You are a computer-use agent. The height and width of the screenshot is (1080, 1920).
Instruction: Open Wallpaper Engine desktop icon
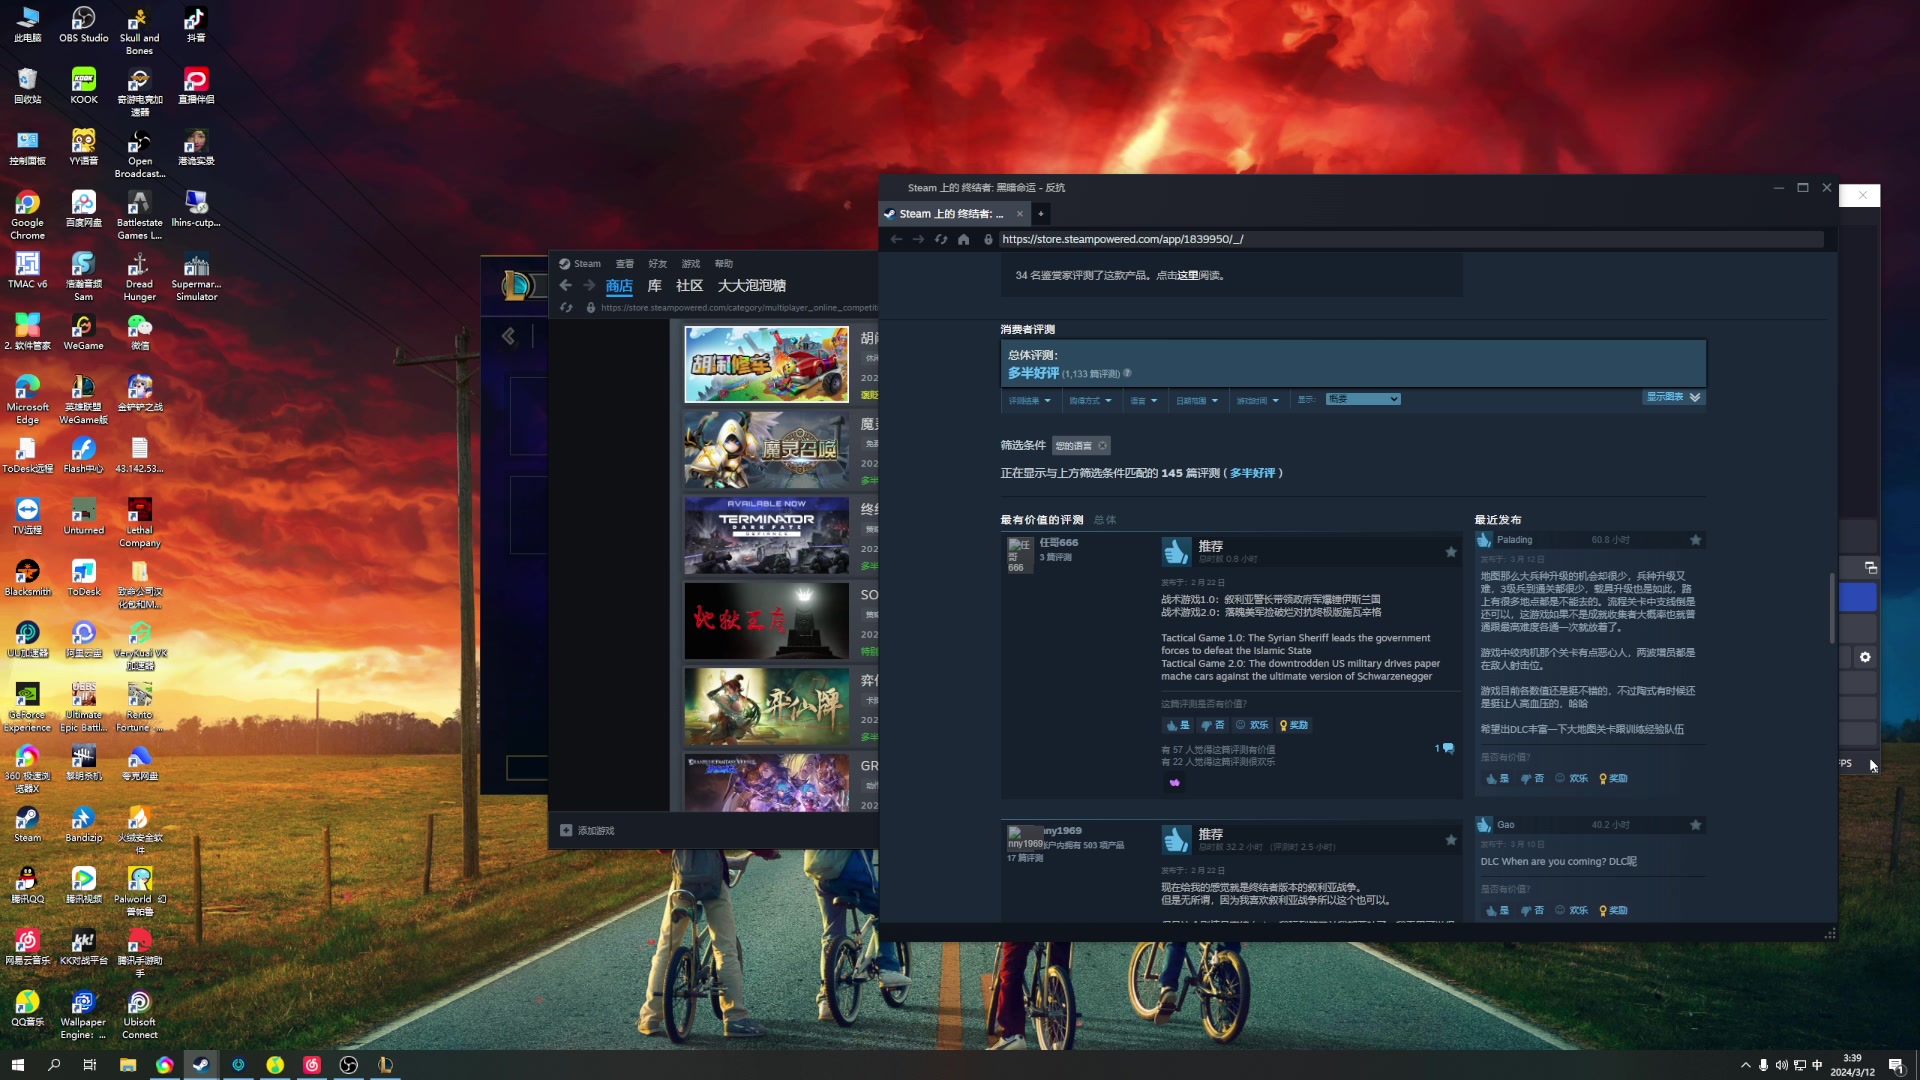coord(83,1015)
